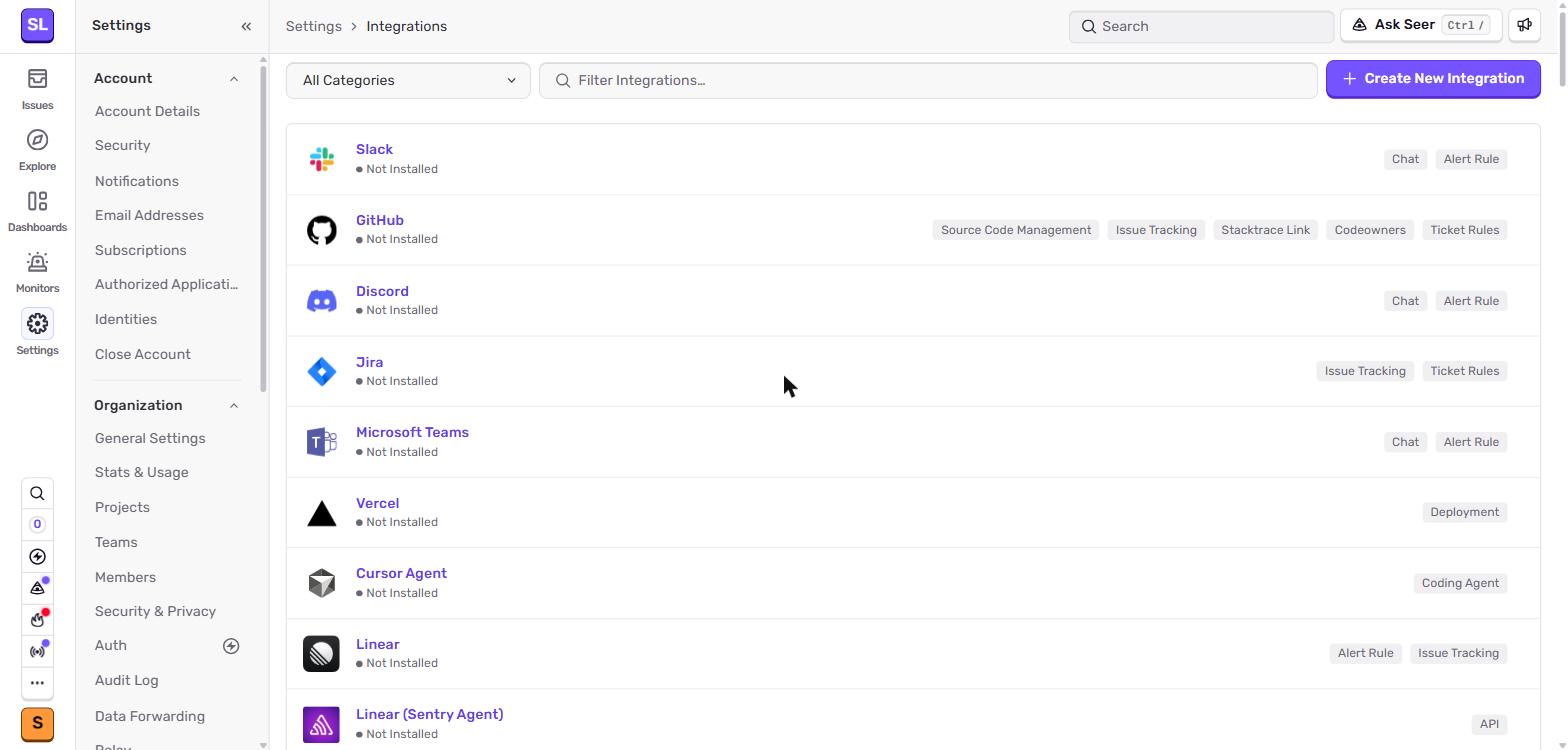Click the SL organization avatar
This screenshot has height=750, width=1568.
37,25
